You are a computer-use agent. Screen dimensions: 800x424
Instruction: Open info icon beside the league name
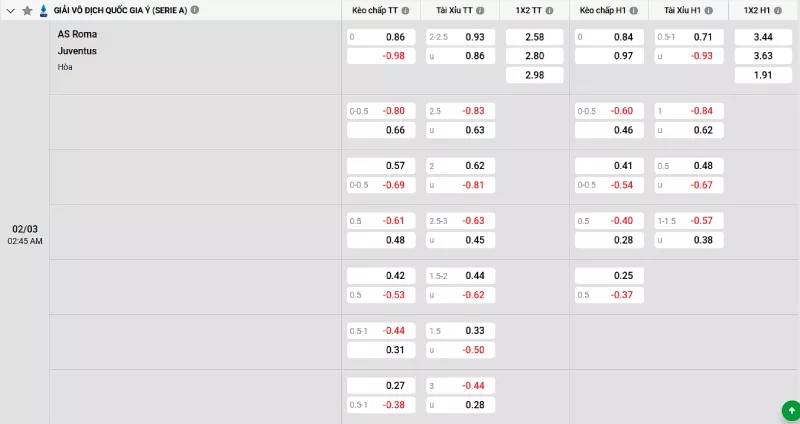(x=194, y=10)
